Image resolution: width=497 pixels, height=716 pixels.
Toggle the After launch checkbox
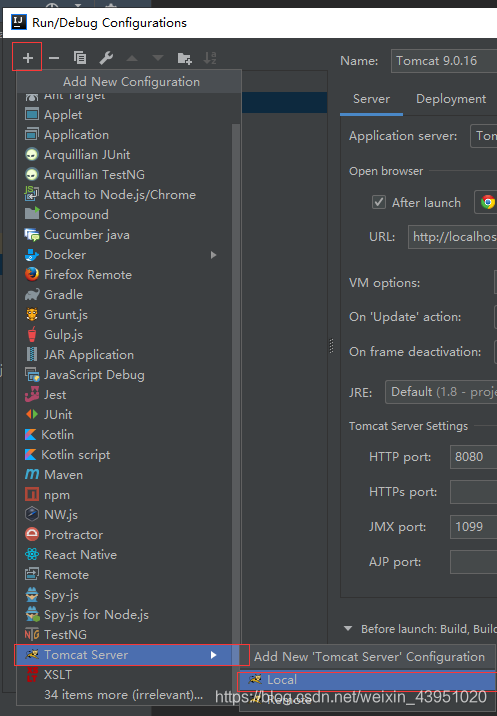(x=379, y=202)
